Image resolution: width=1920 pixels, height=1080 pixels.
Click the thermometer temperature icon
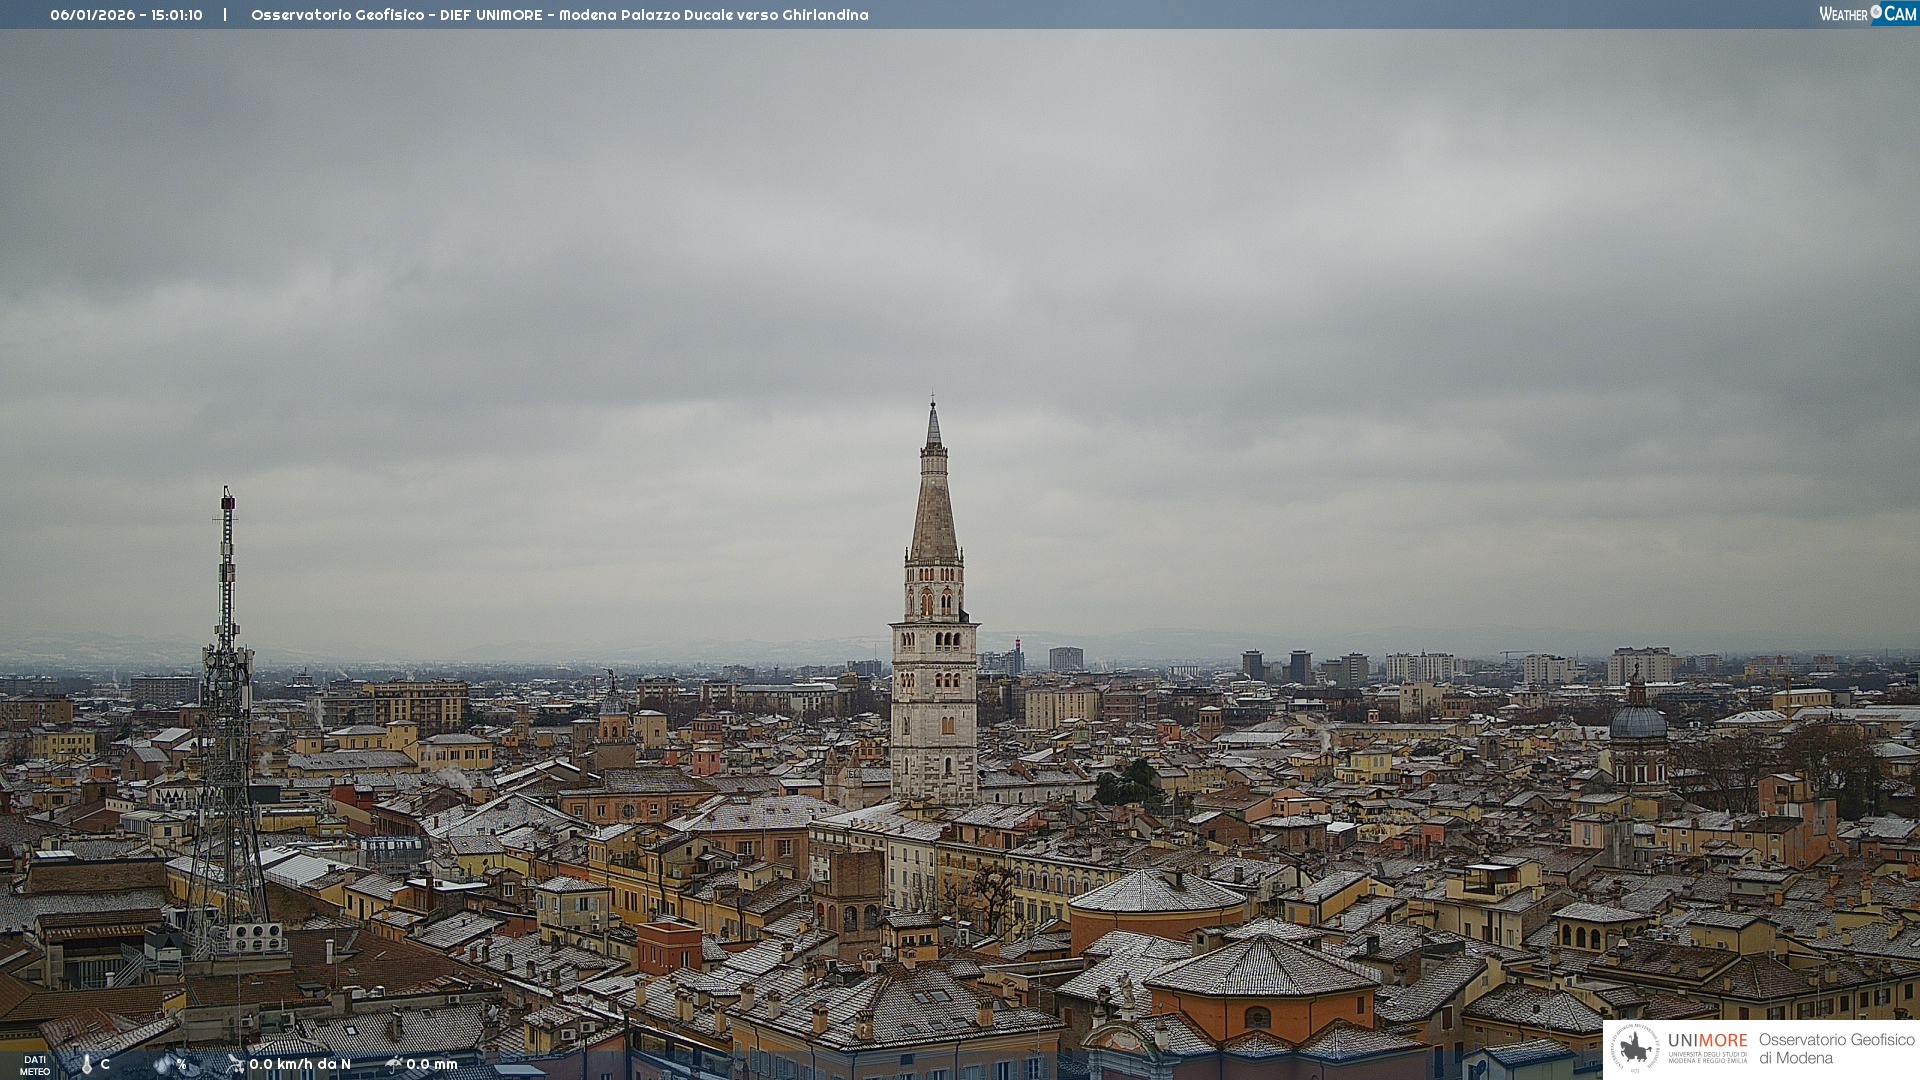pyautogui.click(x=86, y=1064)
